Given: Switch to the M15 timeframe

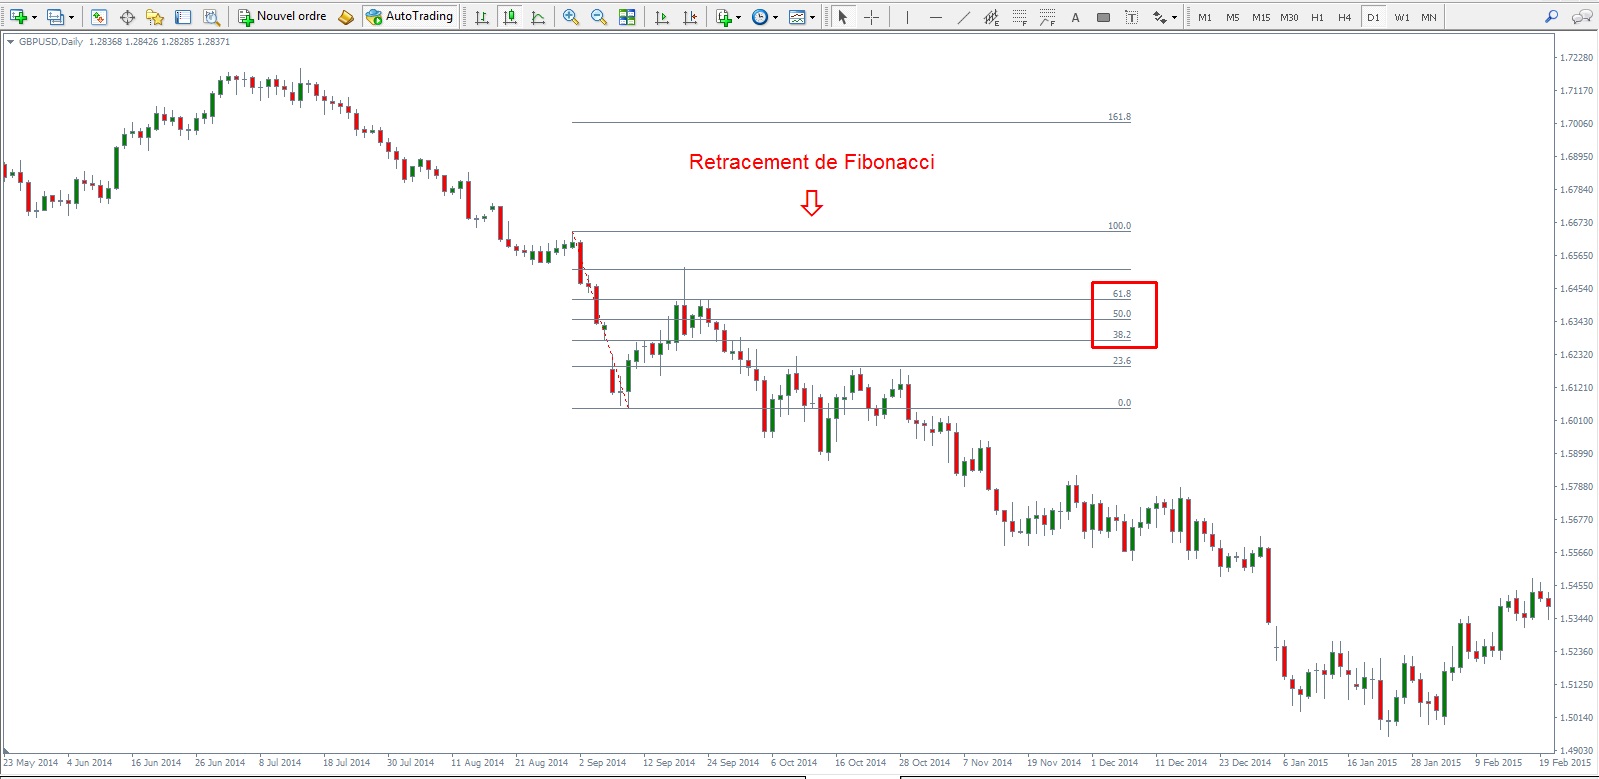Looking at the screenshot, I should [1261, 17].
